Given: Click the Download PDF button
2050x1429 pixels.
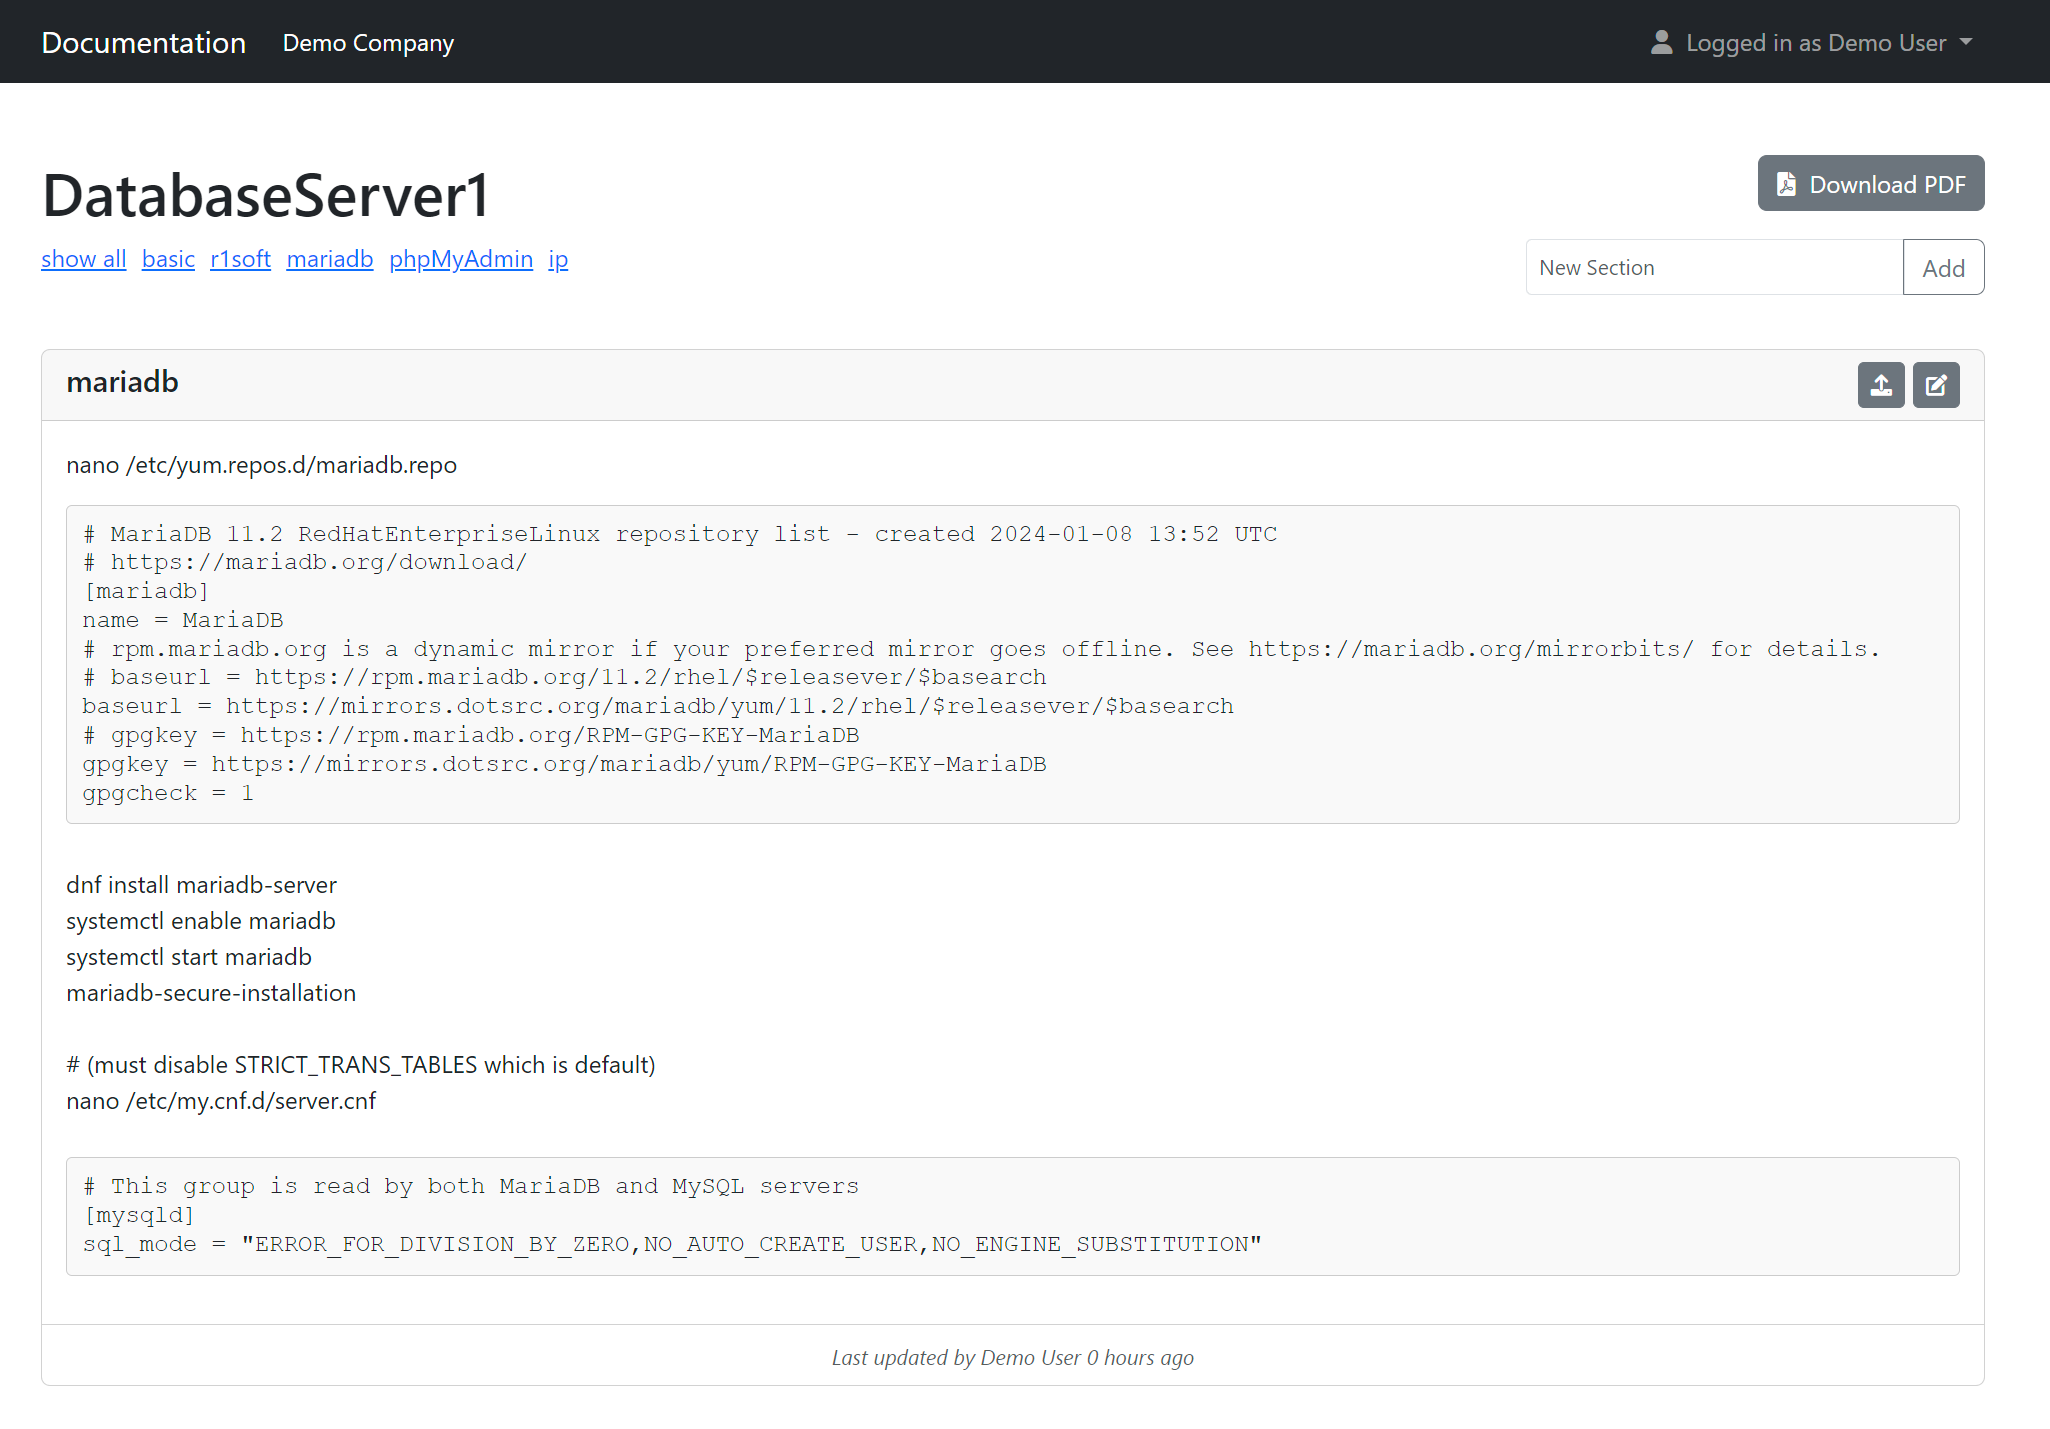Looking at the screenshot, I should coord(1870,184).
